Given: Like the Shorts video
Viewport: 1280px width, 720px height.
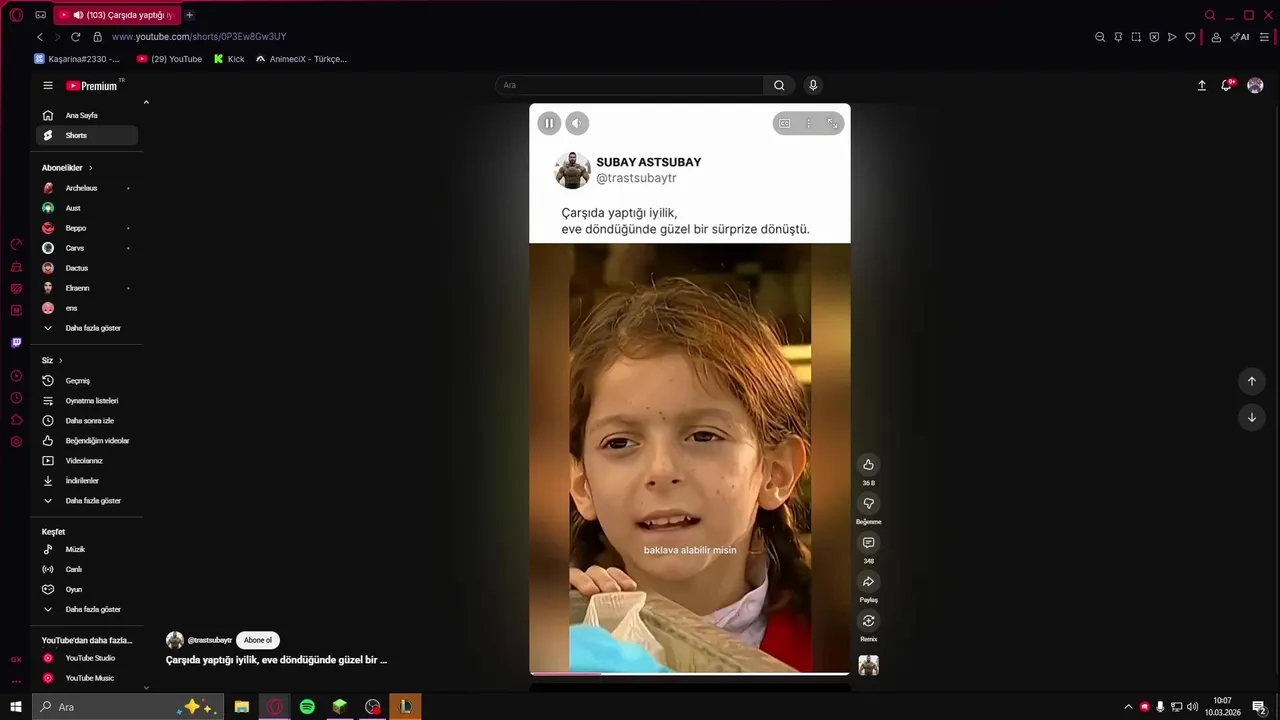Looking at the screenshot, I should (868, 464).
